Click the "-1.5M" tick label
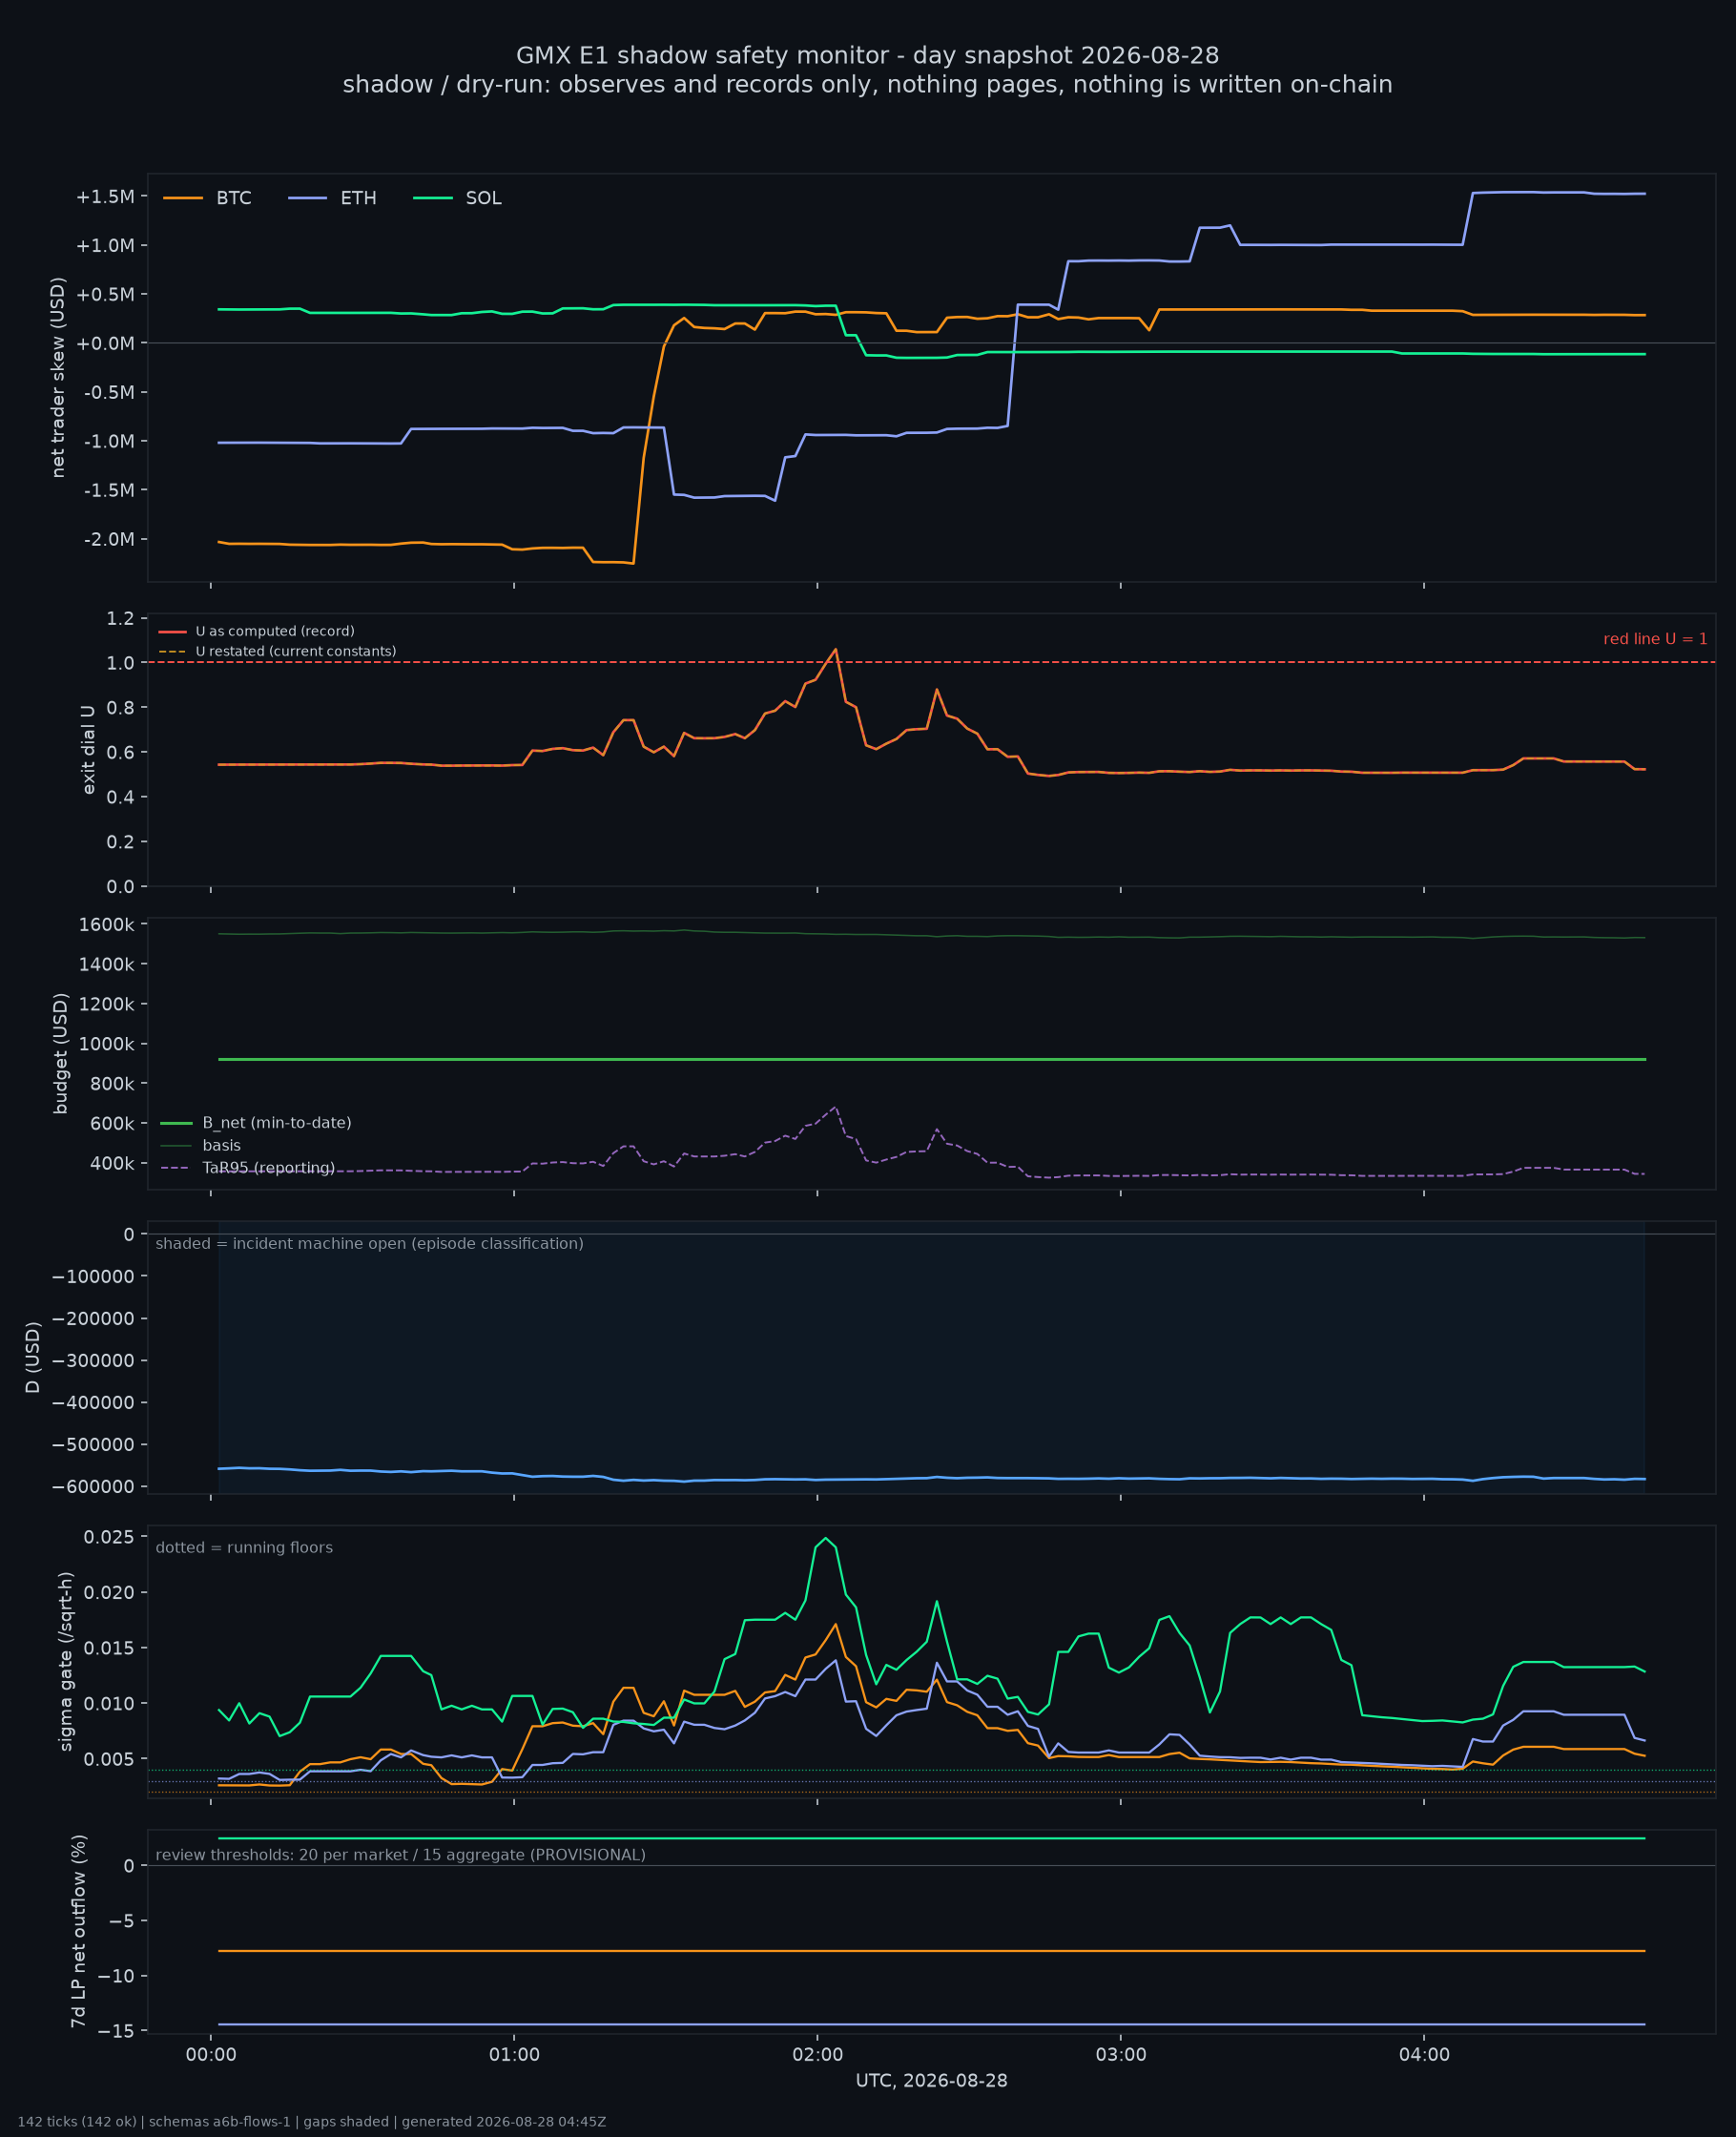This screenshot has width=1736, height=2137. [108, 491]
